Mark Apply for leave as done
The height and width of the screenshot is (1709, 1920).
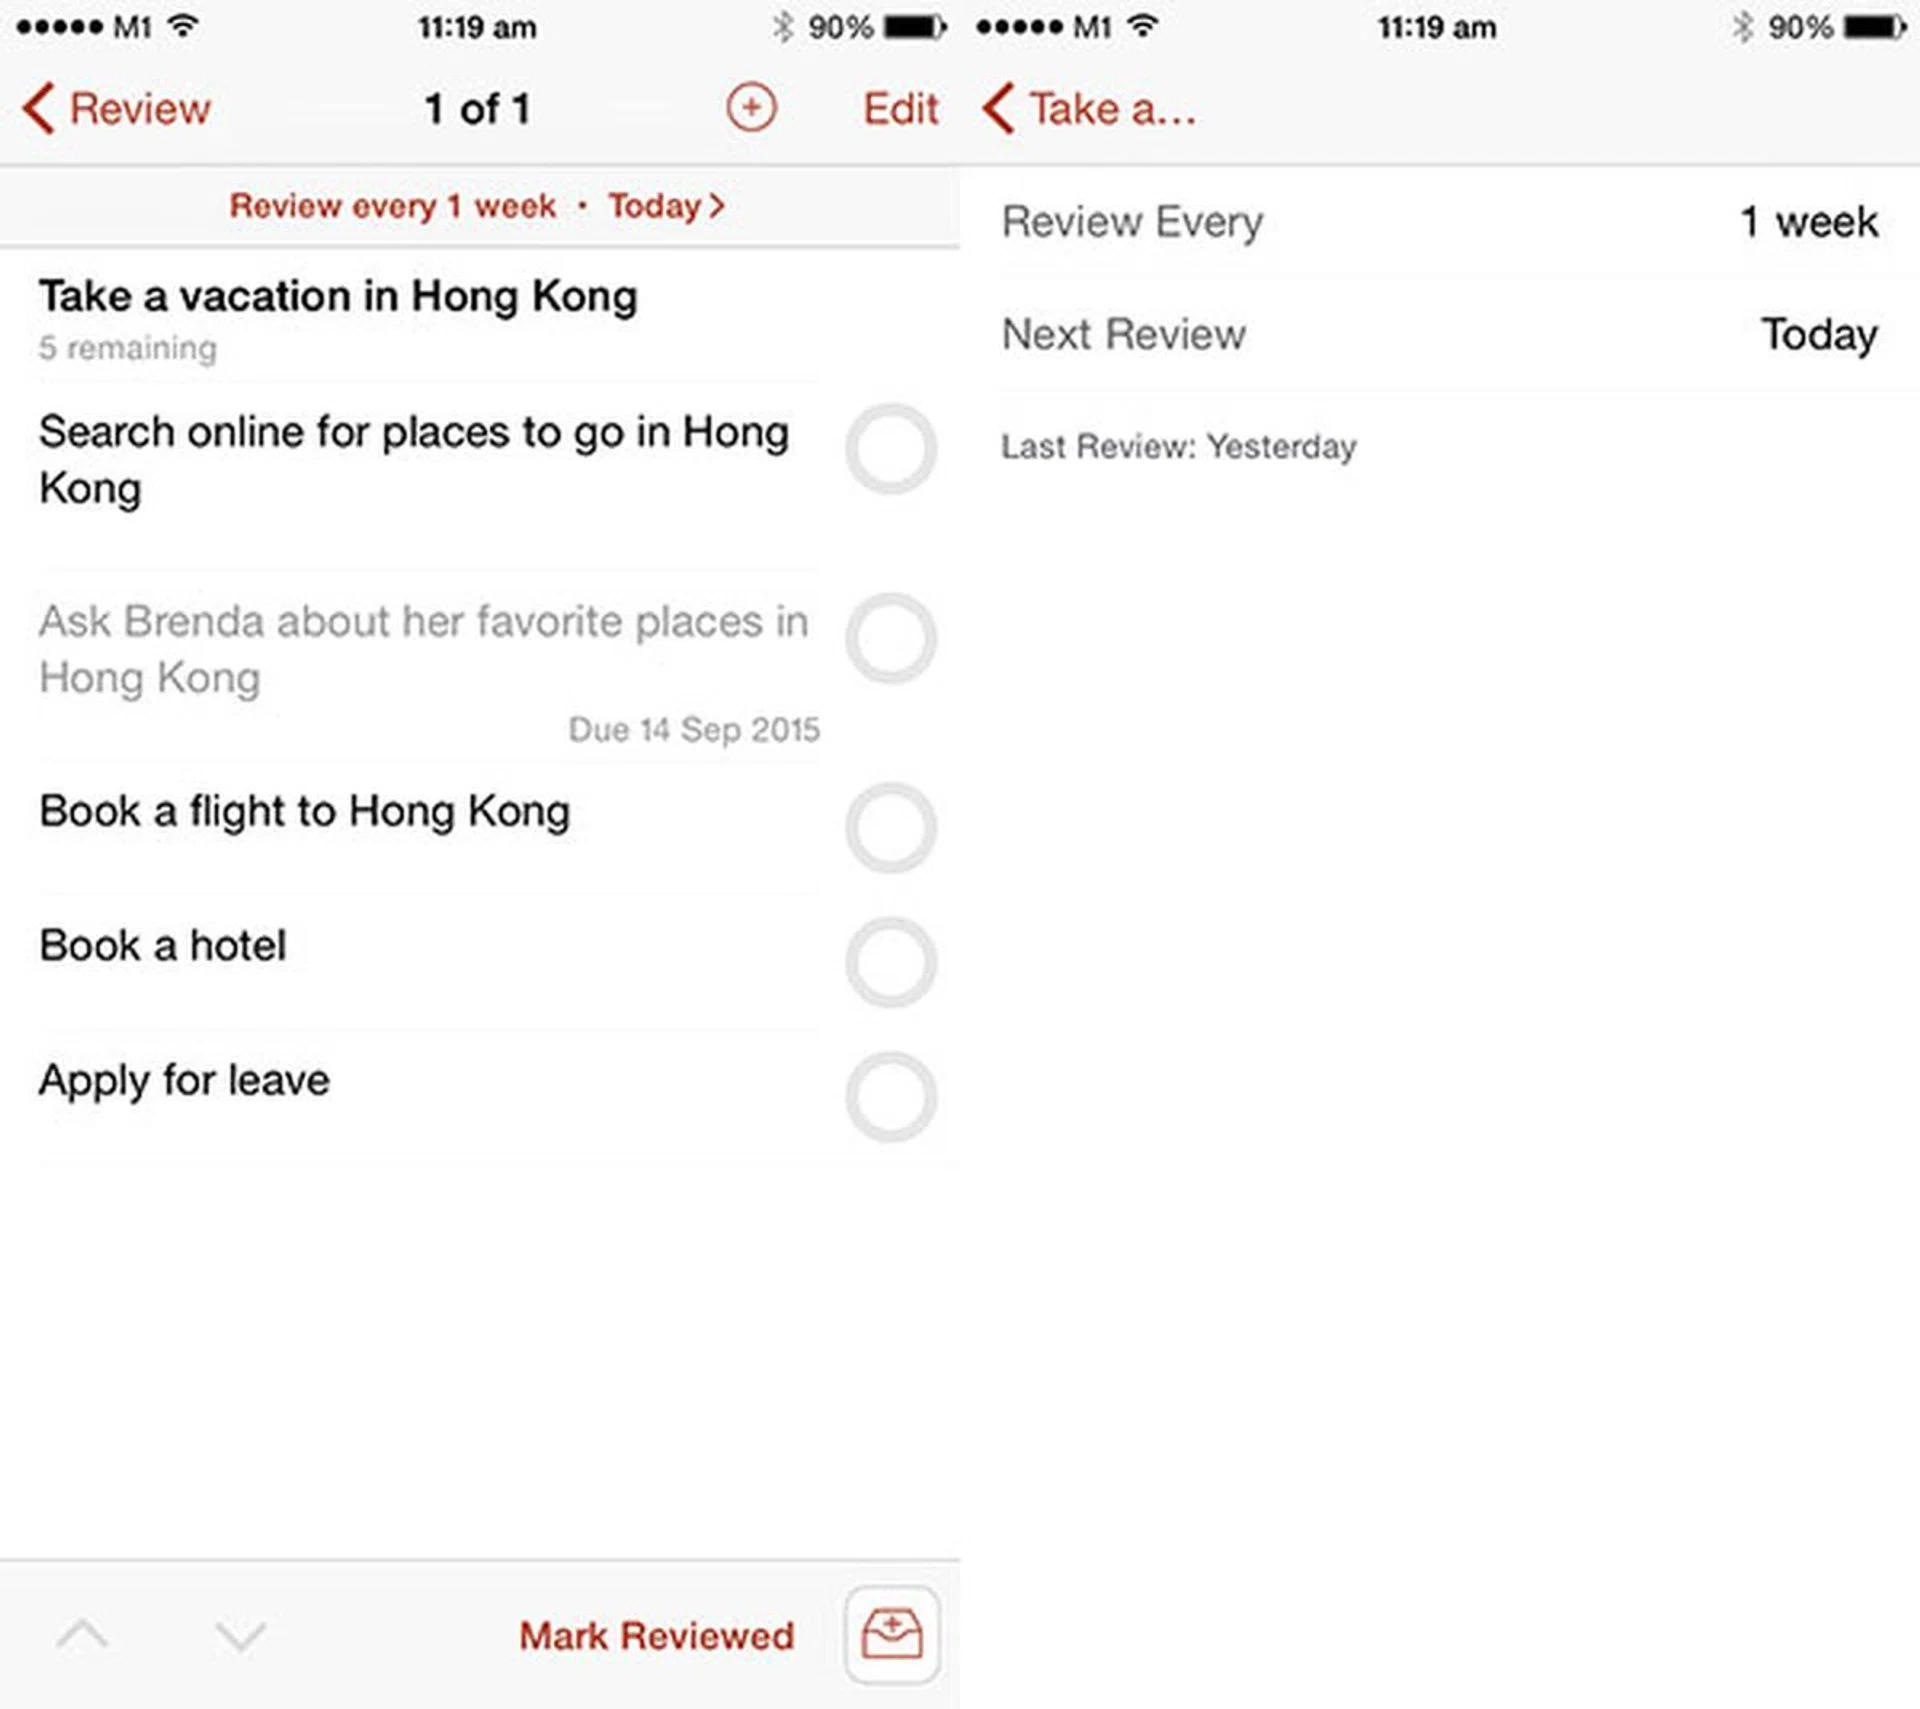pyautogui.click(x=891, y=1097)
